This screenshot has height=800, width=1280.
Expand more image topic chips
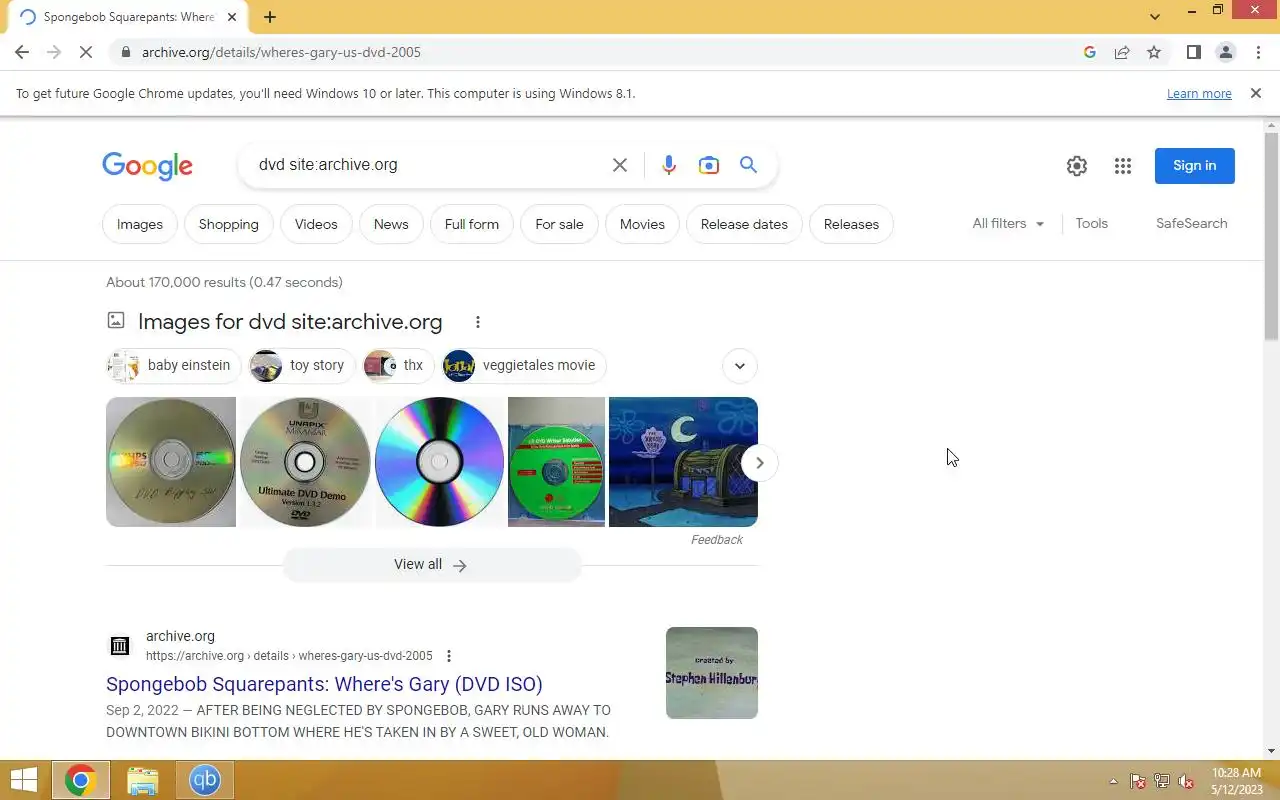[x=740, y=365]
